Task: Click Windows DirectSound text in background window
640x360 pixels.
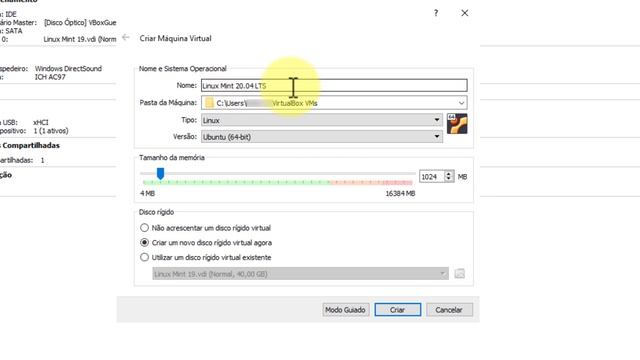Action: [x=68, y=69]
